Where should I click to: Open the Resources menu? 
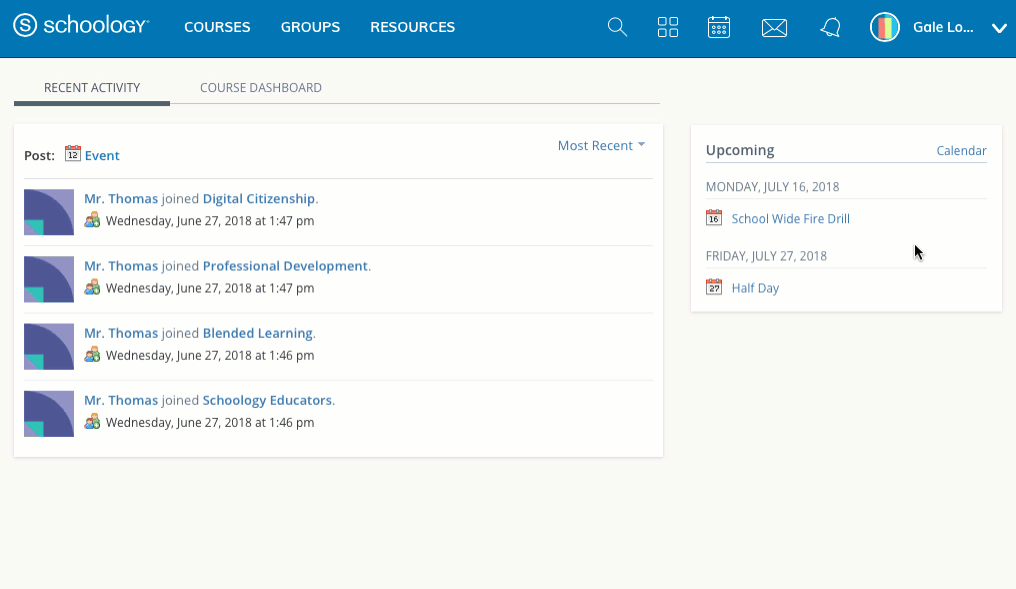tap(412, 28)
